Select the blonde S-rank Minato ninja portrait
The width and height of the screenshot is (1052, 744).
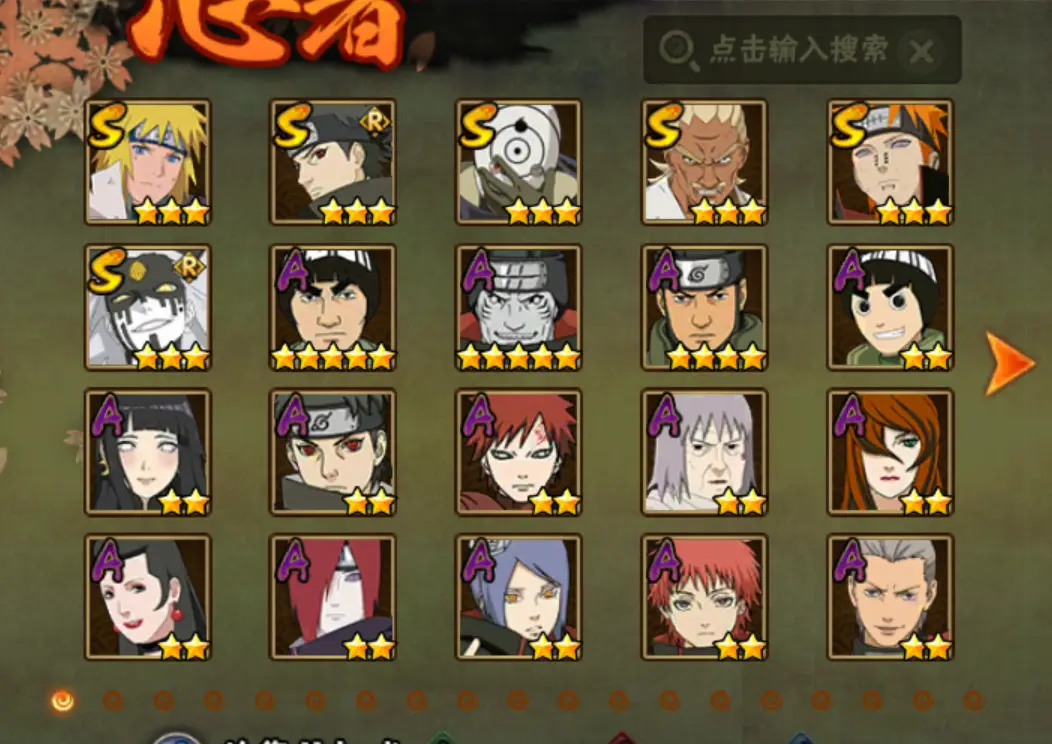tap(148, 162)
